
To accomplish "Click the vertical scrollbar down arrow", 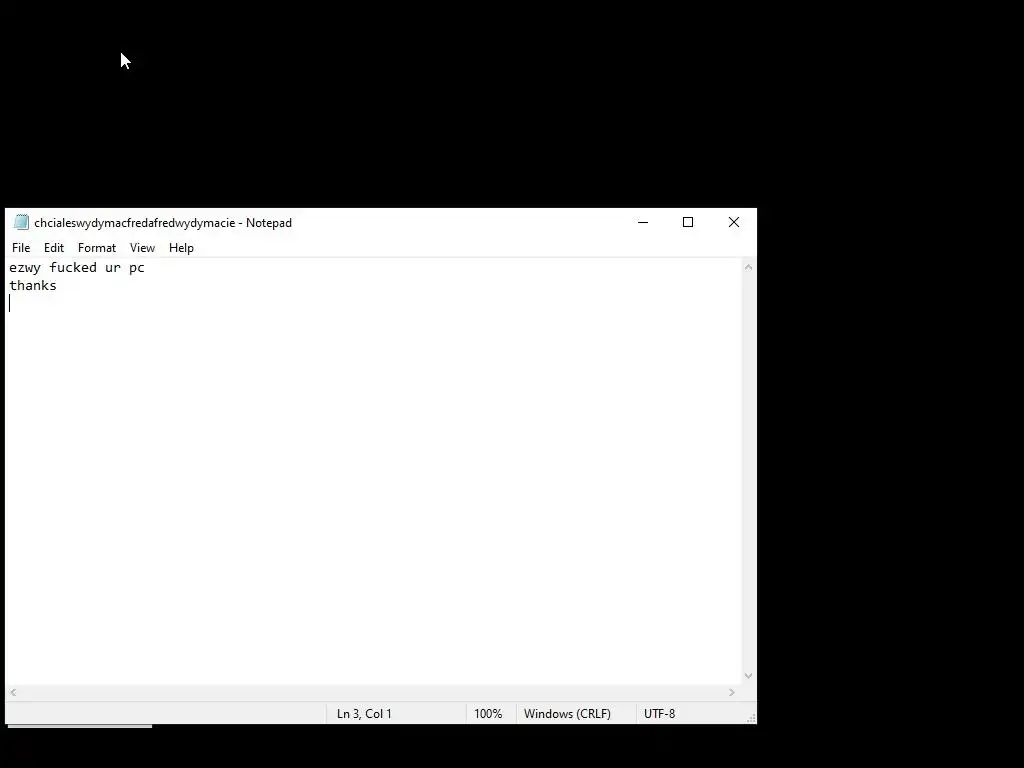I will 748,676.
